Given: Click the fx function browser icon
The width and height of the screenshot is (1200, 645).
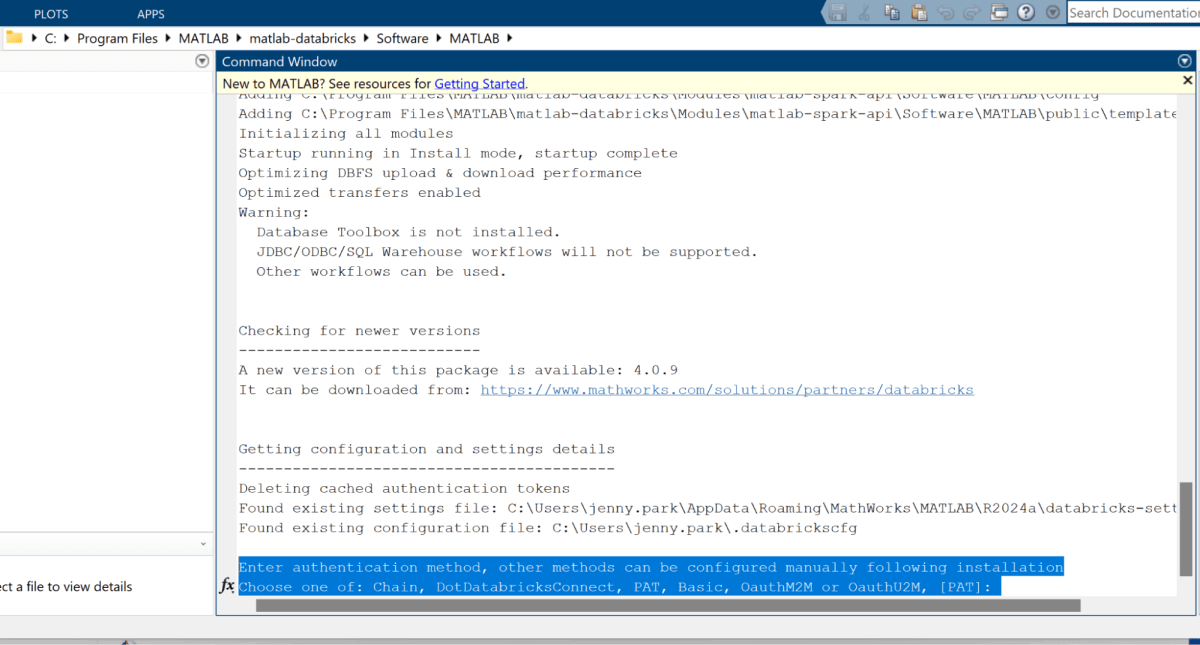Looking at the screenshot, I should (x=227, y=586).
